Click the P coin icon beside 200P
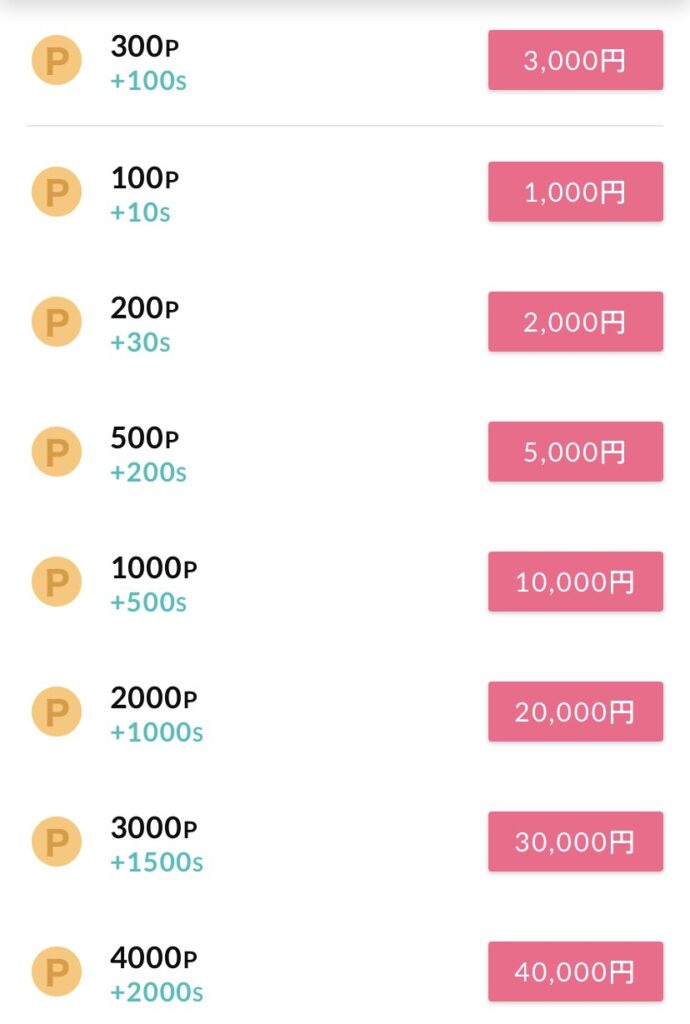690x1024 pixels. click(x=56, y=321)
